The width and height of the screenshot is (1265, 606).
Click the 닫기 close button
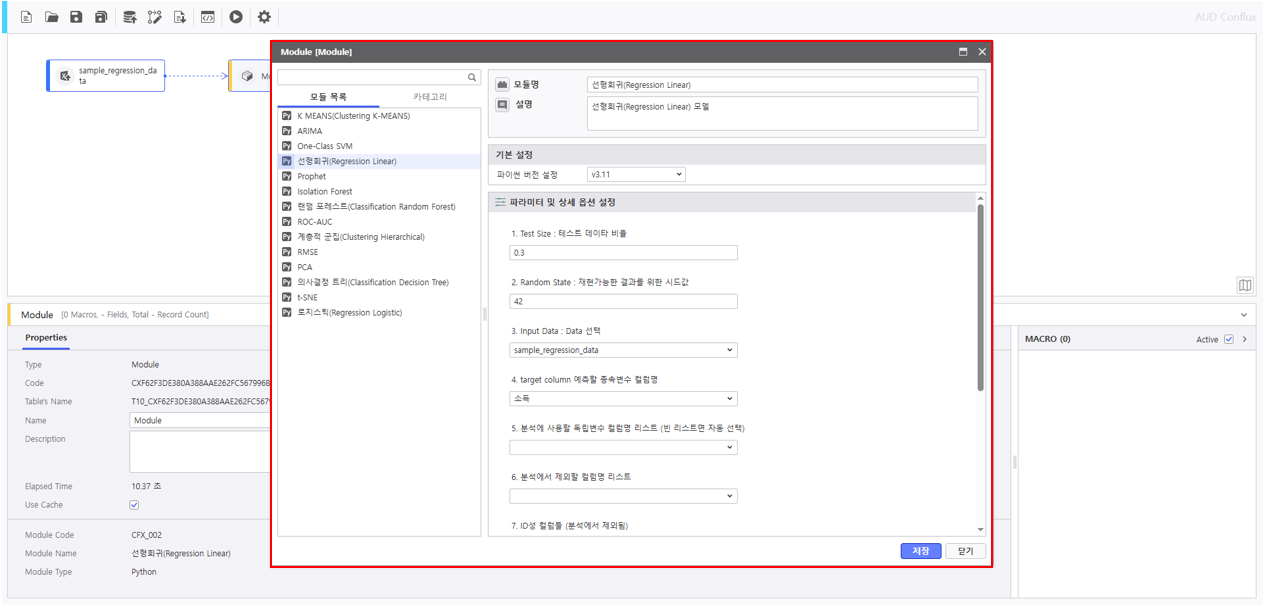tap(965, 551)
